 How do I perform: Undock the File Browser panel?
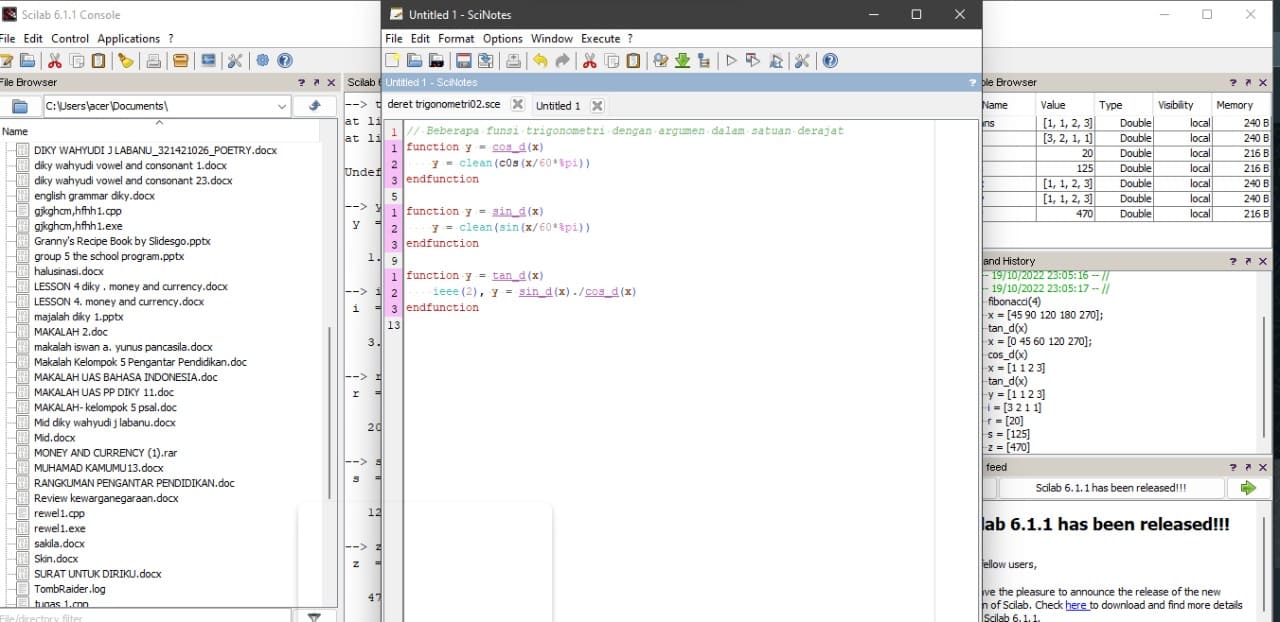point(316,83)
